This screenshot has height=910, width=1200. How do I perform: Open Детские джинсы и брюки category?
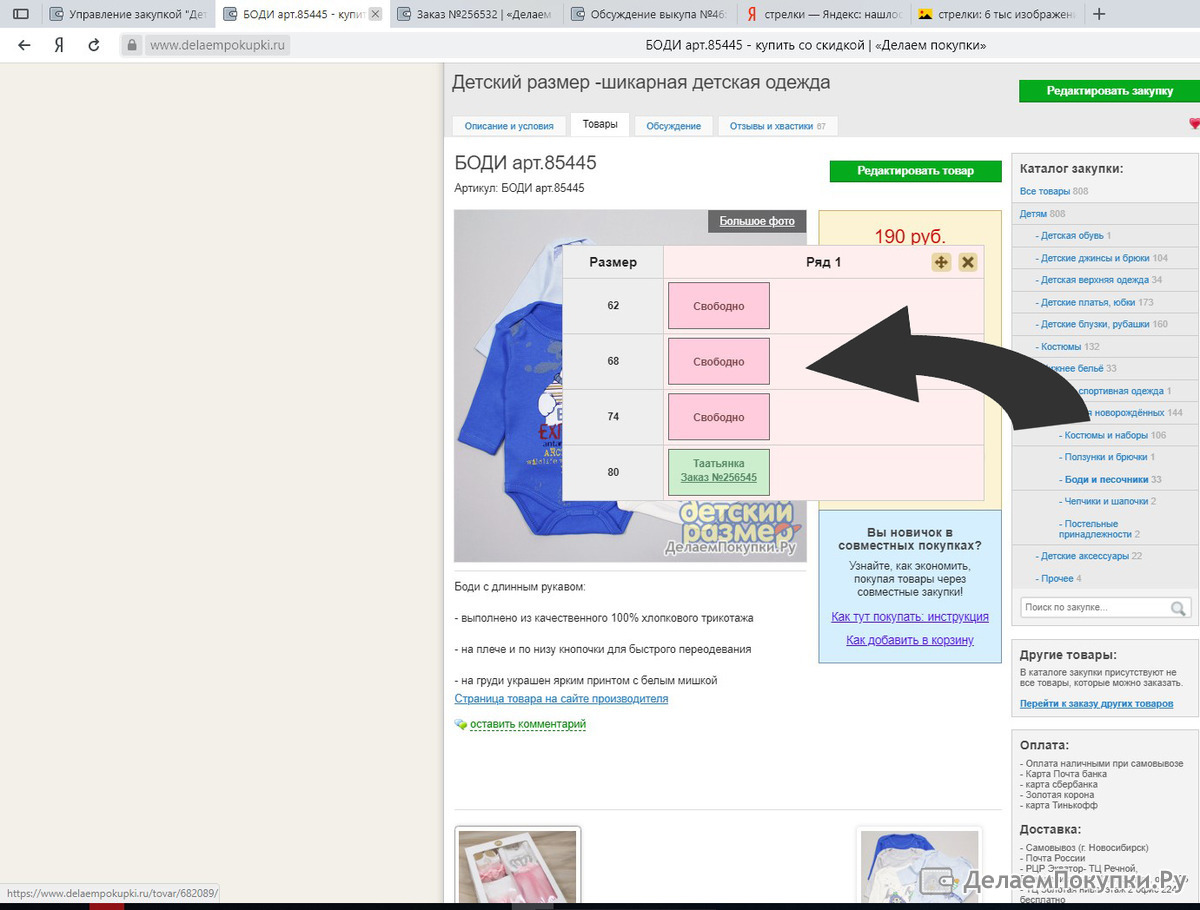coord(1095,258)
